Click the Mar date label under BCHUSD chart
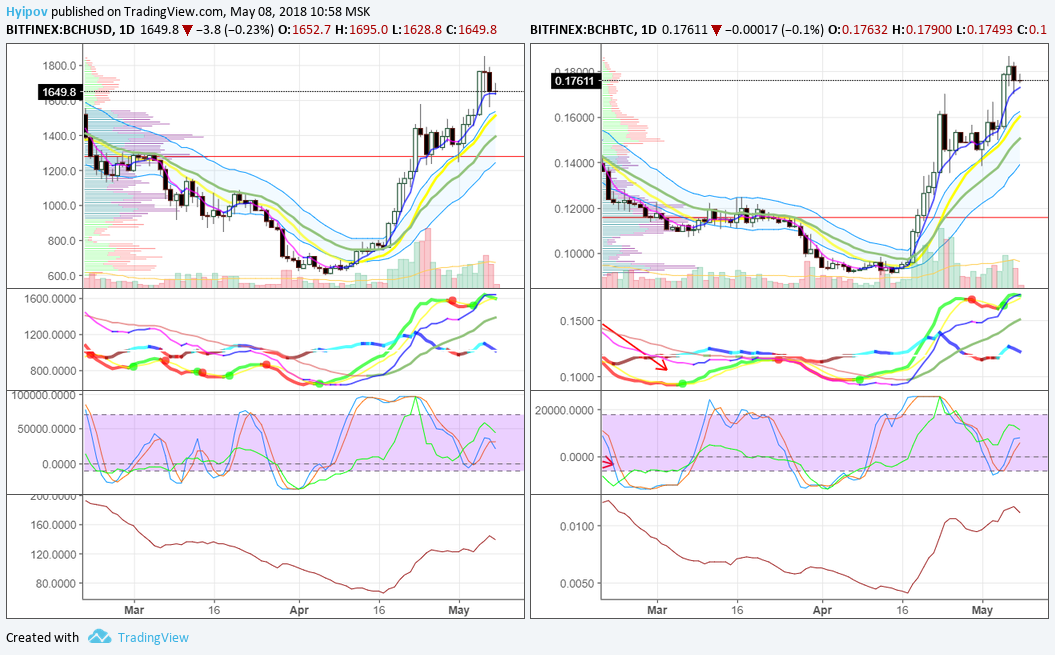 134,610
